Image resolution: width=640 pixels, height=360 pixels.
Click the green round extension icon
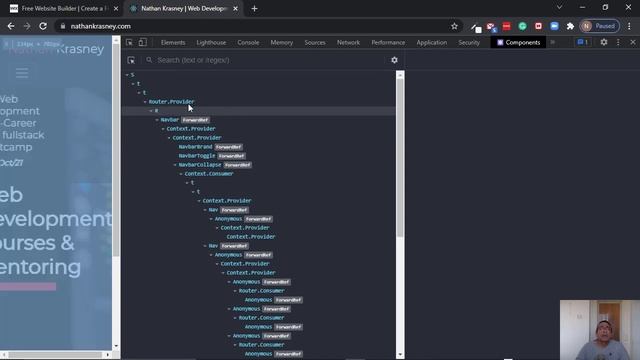[522, 26]
